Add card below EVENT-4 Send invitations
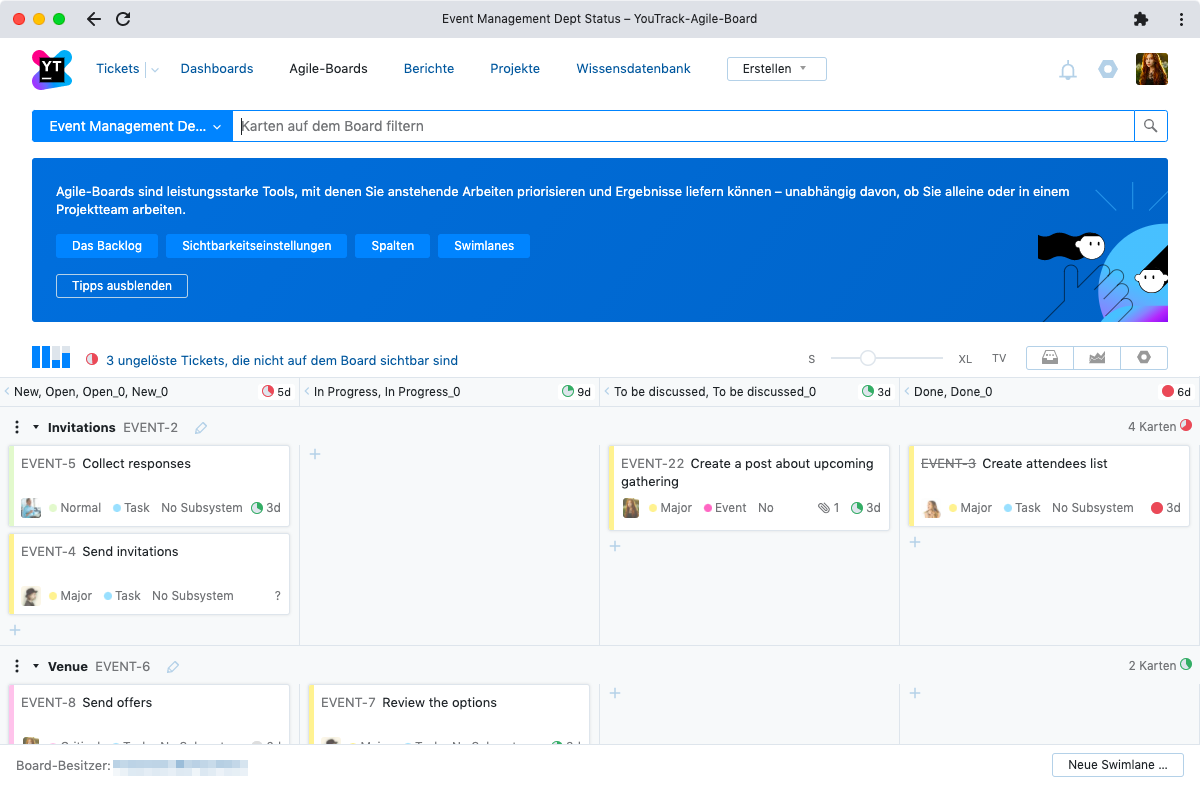 click(15, 630)
